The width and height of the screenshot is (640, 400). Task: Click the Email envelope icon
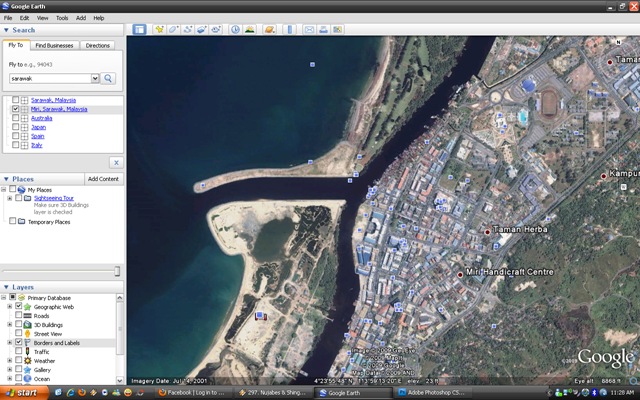pos(309,29)
